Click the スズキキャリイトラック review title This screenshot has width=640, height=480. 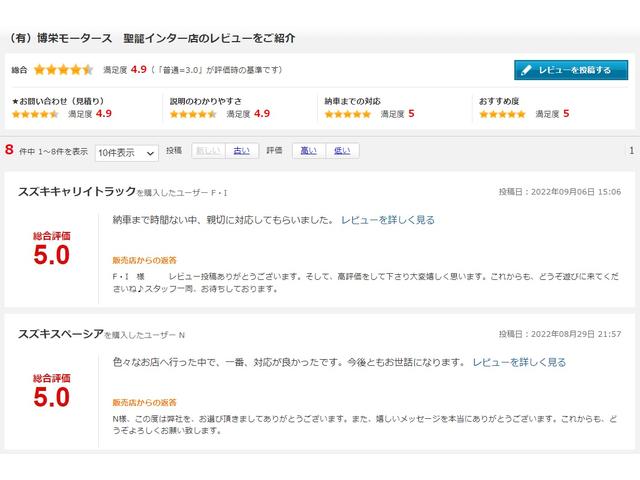[75, 191]
